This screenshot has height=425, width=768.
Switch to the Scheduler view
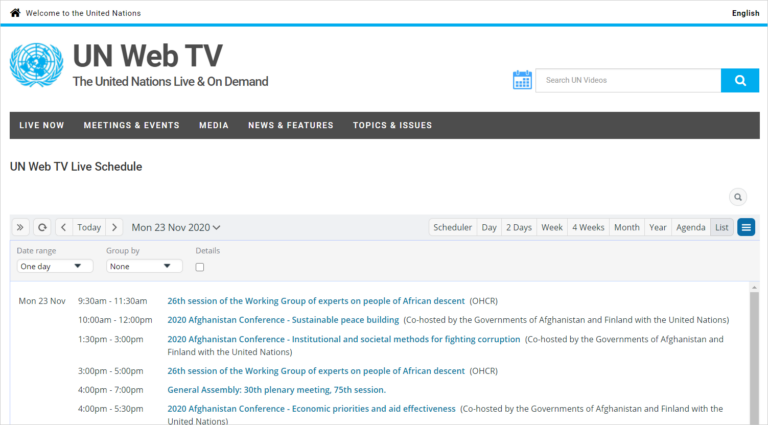(452, 227)
